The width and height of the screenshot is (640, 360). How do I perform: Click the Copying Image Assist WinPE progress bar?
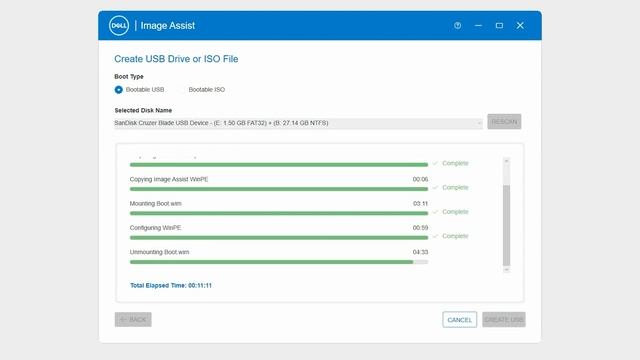(279, 189)
